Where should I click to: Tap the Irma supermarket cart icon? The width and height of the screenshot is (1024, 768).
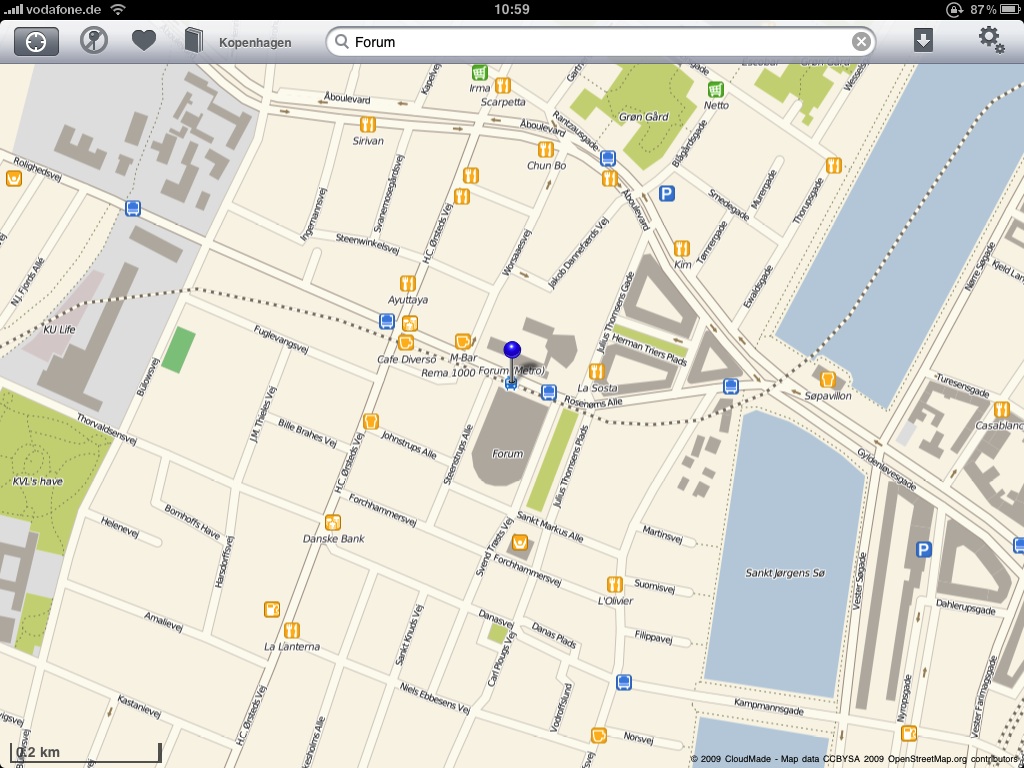pyautogui.click(x=480, y=72)
